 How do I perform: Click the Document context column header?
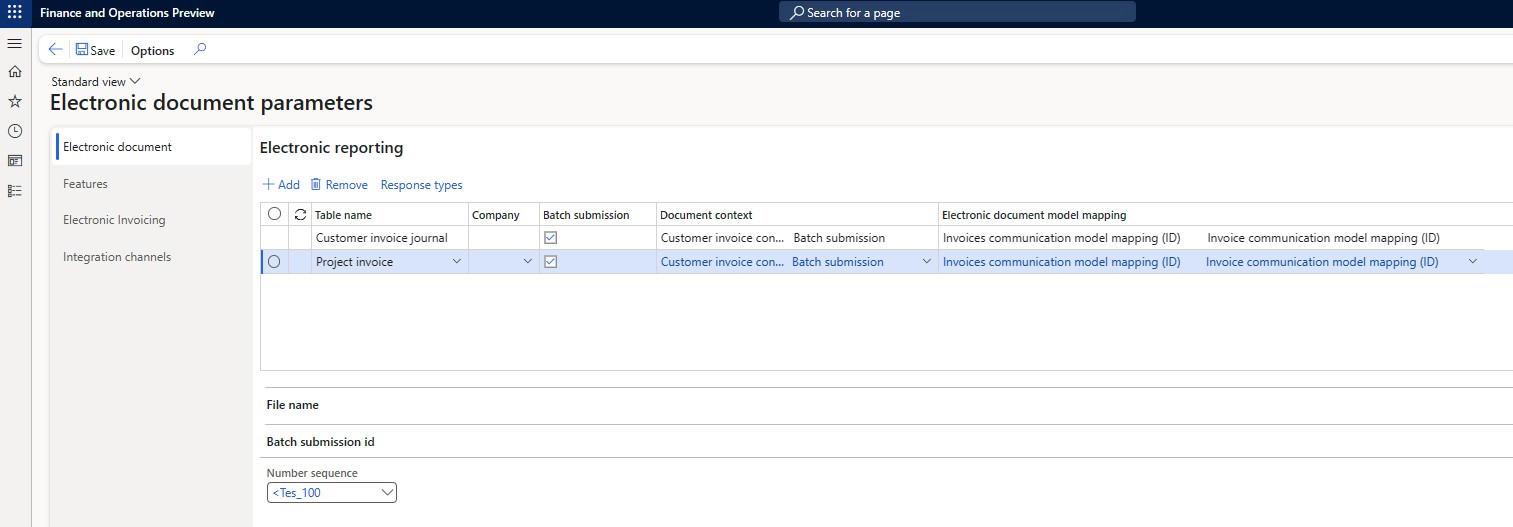point(797,215)
